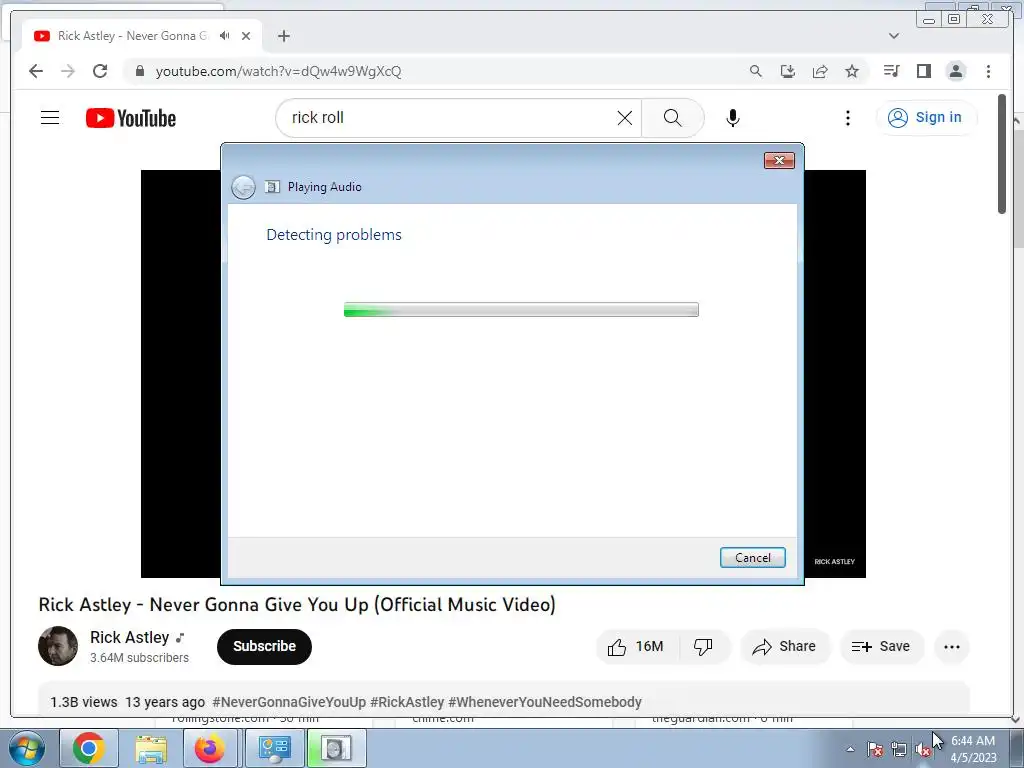1024x768 pixels.
Task: Toggle the Chrome side panel icon
Action: 923,71
